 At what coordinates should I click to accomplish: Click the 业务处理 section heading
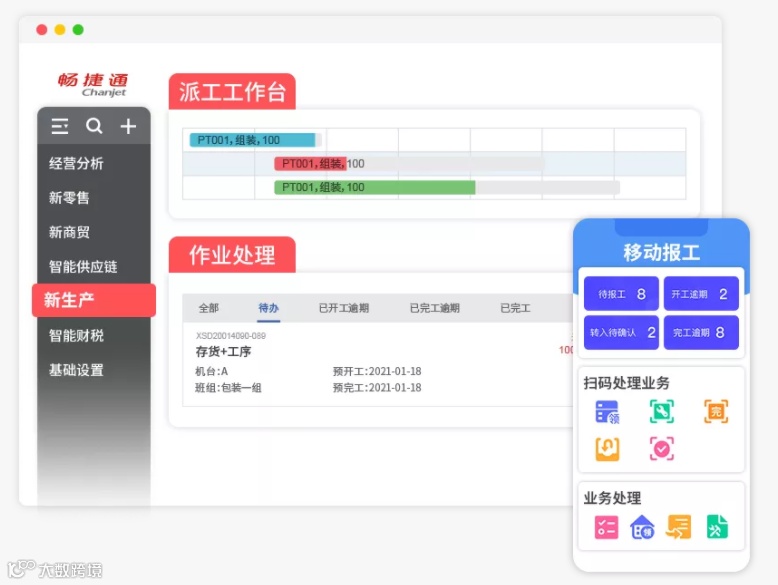point(612,498)
